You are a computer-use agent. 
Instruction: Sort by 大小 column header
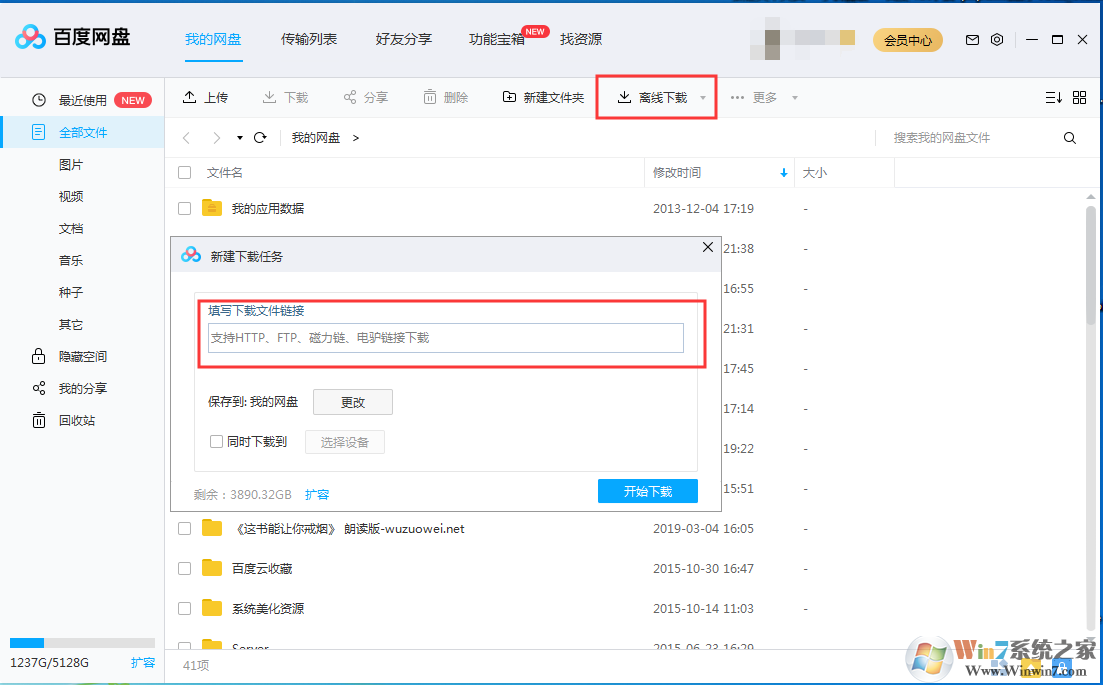[x=815, y=172]
